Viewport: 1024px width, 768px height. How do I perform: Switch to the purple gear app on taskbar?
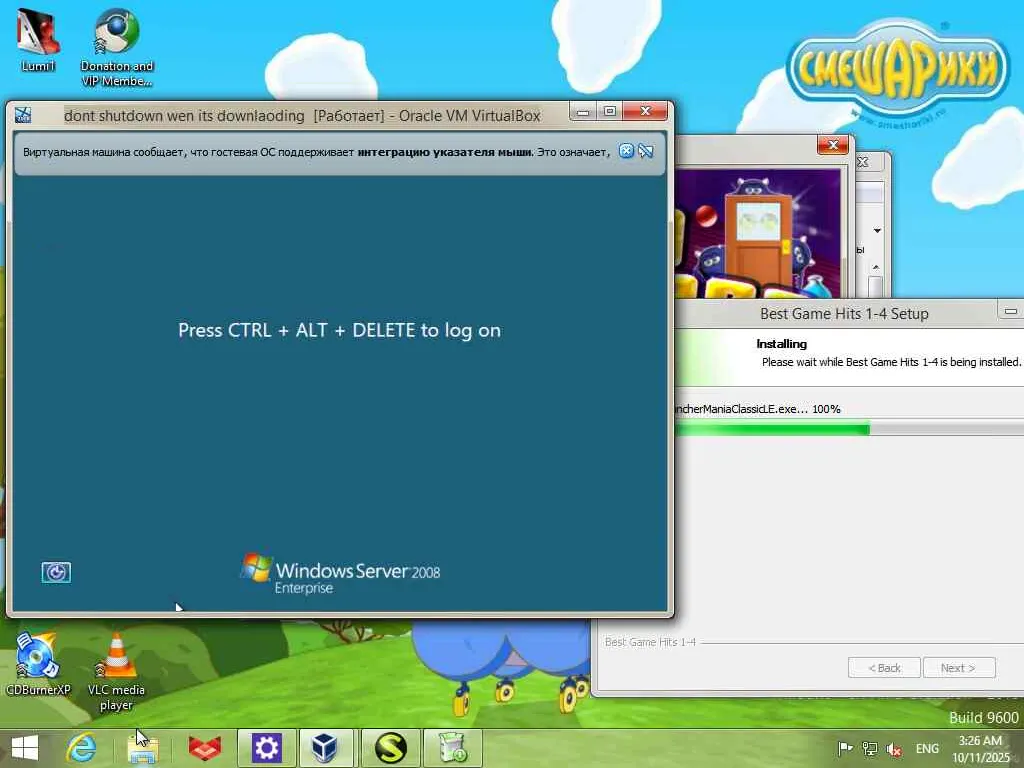[266, 748]
